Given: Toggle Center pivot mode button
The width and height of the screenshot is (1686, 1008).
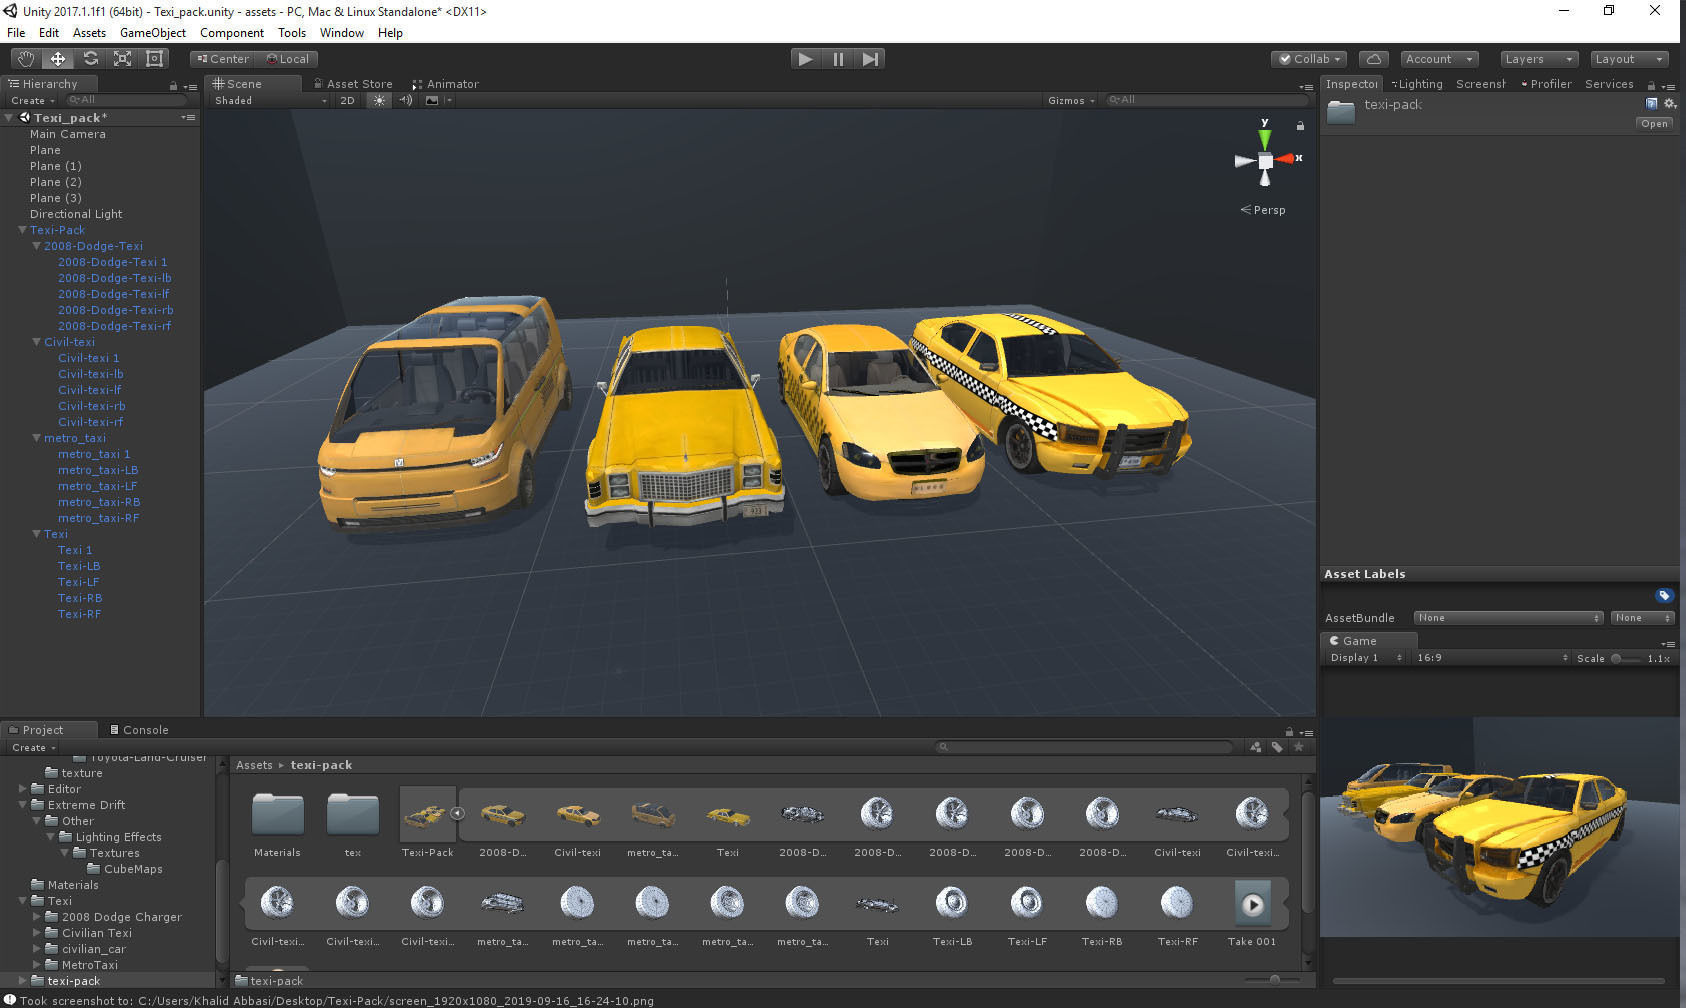Looking at the screenshot, I should [222, 59].
